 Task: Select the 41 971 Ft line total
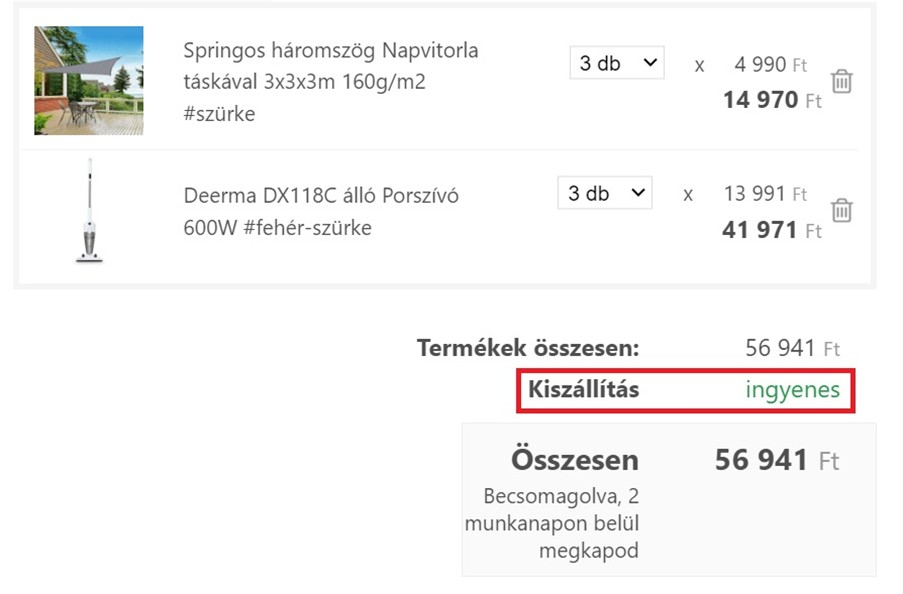point(772,230)
